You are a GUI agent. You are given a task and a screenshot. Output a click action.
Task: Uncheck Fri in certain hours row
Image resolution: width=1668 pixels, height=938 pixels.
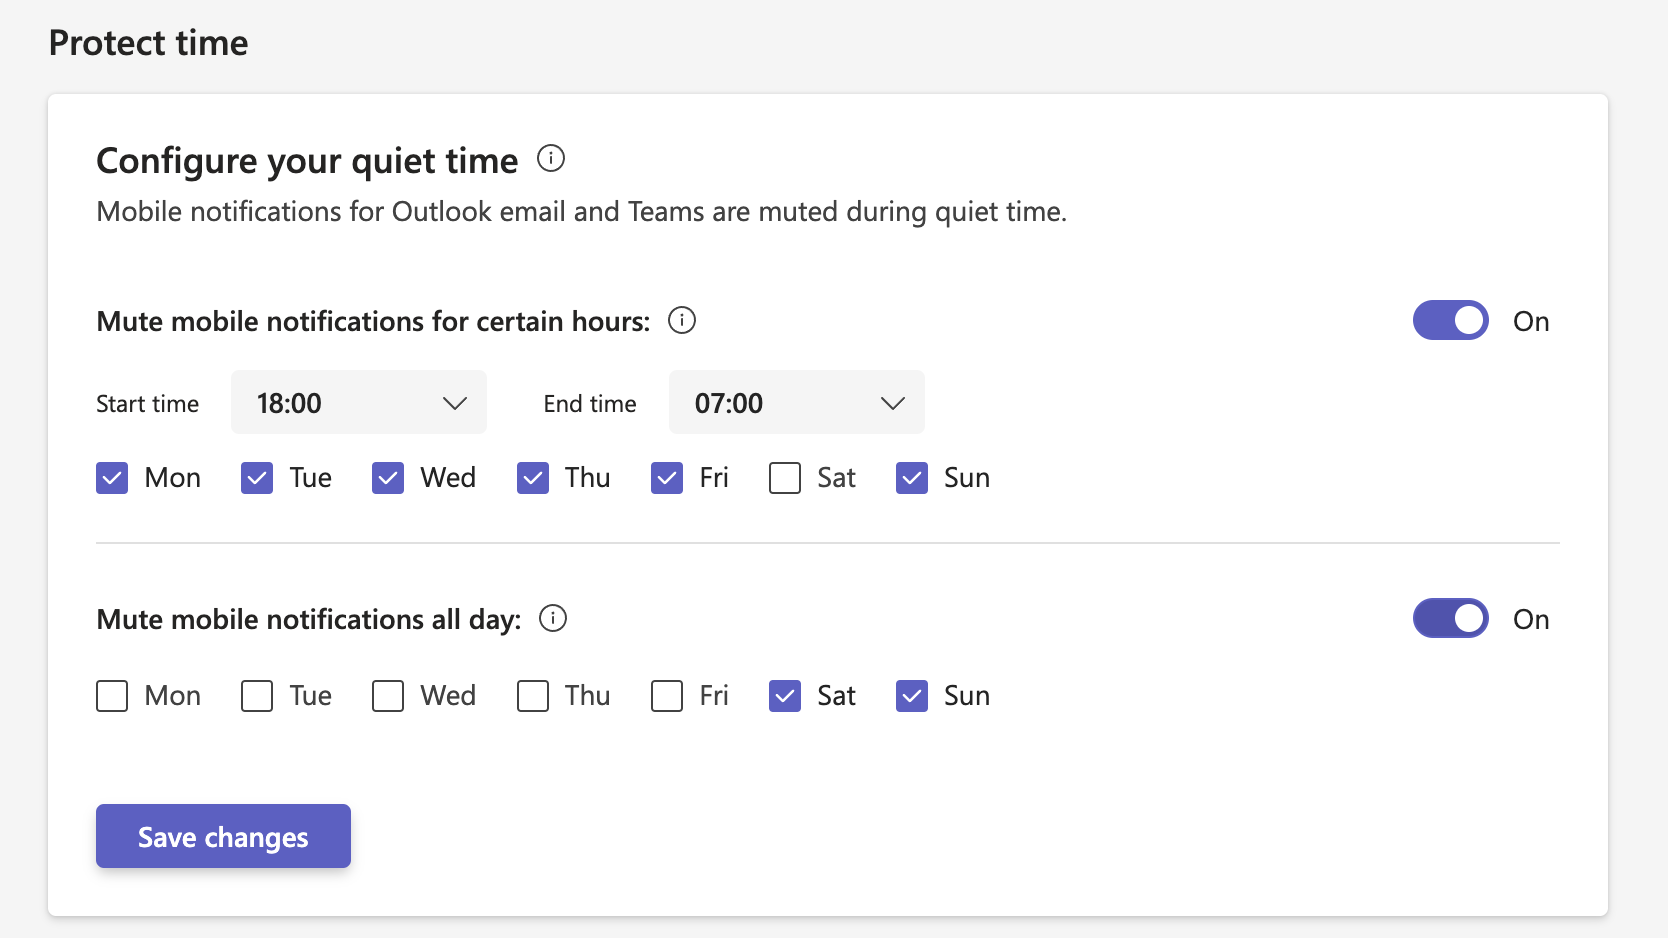[667, 478]
